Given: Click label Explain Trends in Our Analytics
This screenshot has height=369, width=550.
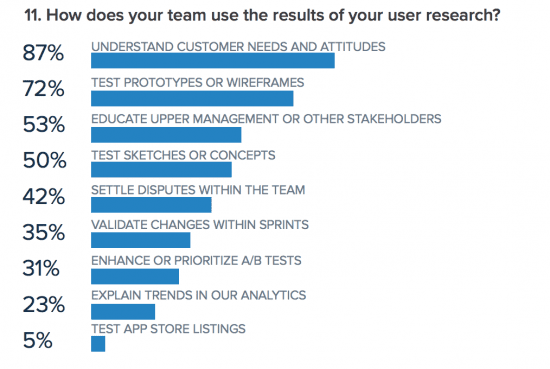Looking at the screenshot, I should click(x=199, y=295).
